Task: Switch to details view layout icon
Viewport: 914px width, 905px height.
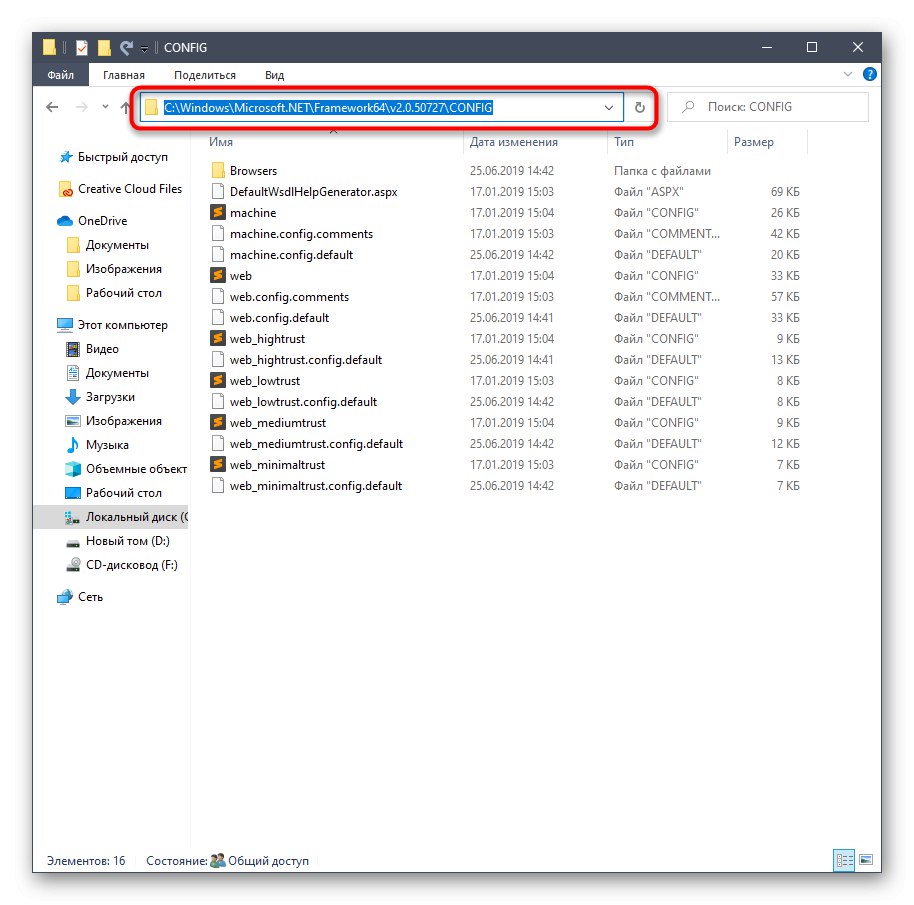Action: pos(844,860)
